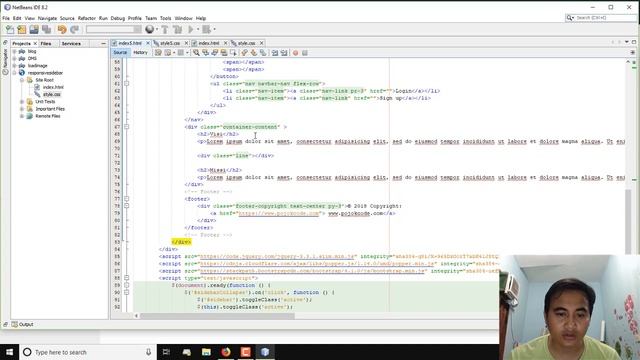Toggle the History view button

click(140, 53)
